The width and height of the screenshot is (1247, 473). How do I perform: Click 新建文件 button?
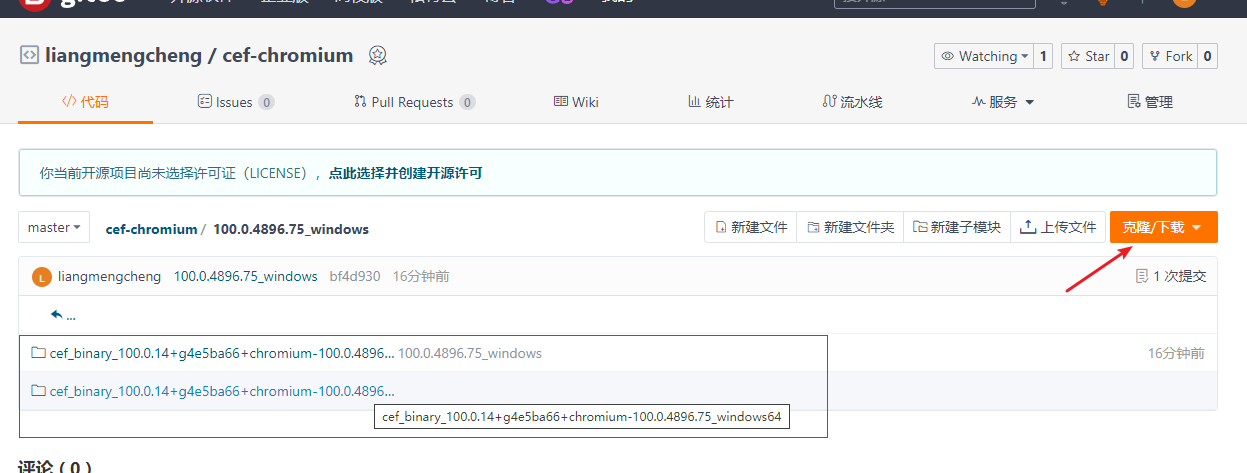[751, 227]
